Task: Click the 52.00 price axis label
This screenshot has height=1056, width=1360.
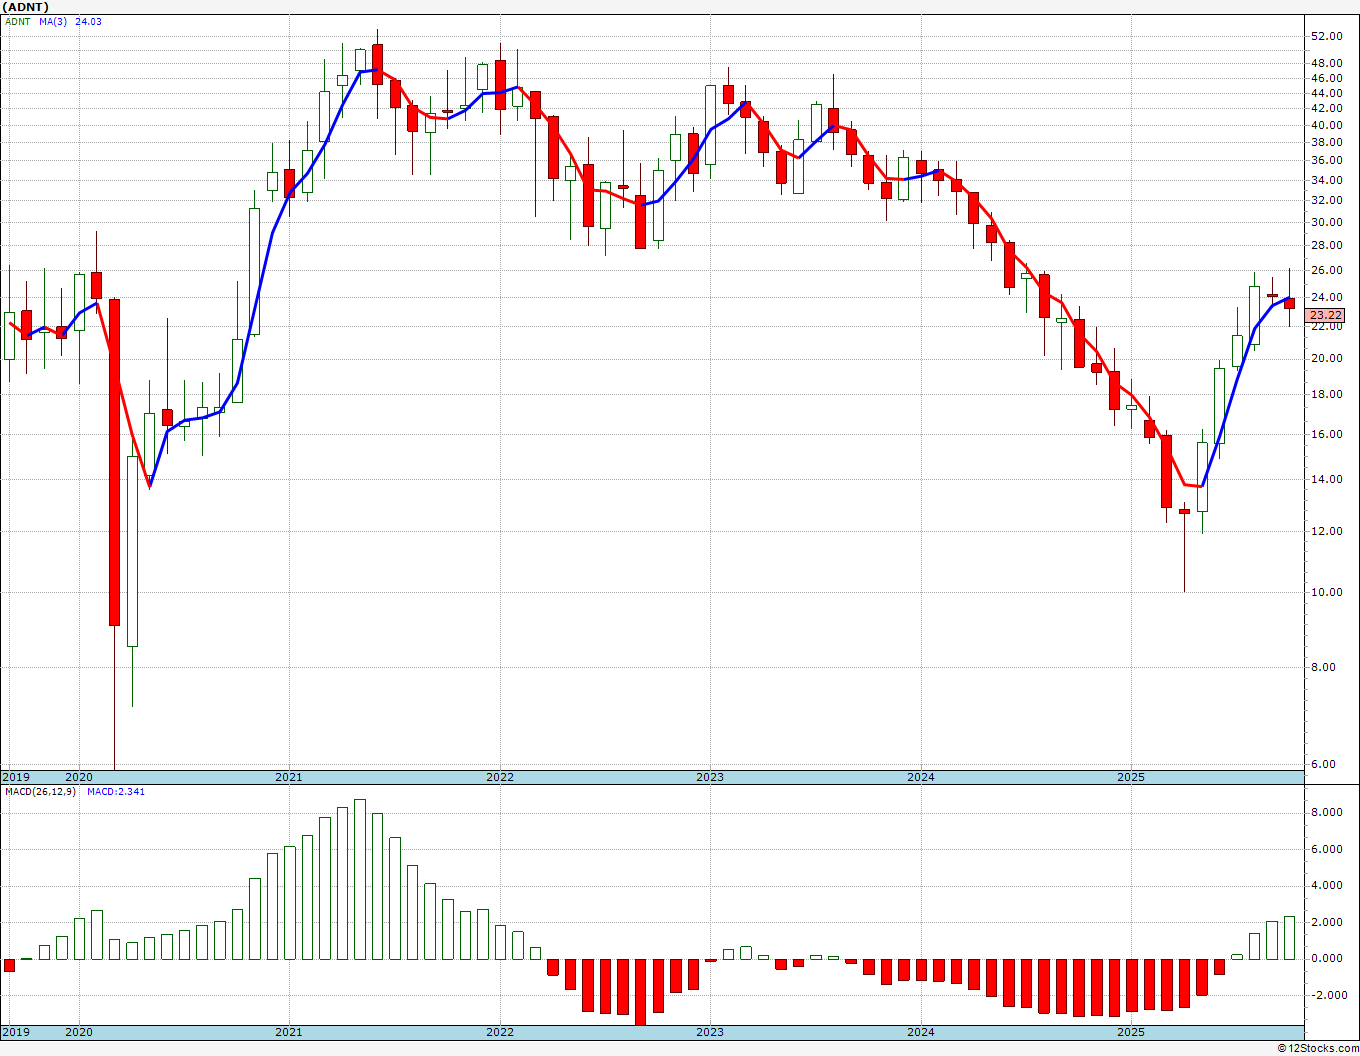Action: tap(1326, 37)
